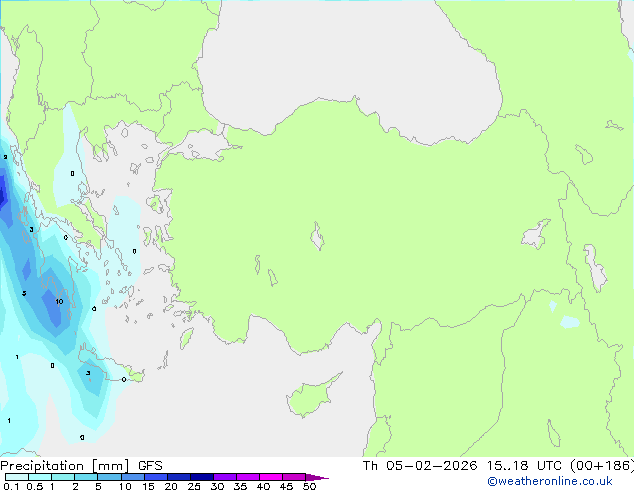Screen dimensions: 634x490
Task: Select the 35–40 mm legend swatch
Action: tap(248, 477)
